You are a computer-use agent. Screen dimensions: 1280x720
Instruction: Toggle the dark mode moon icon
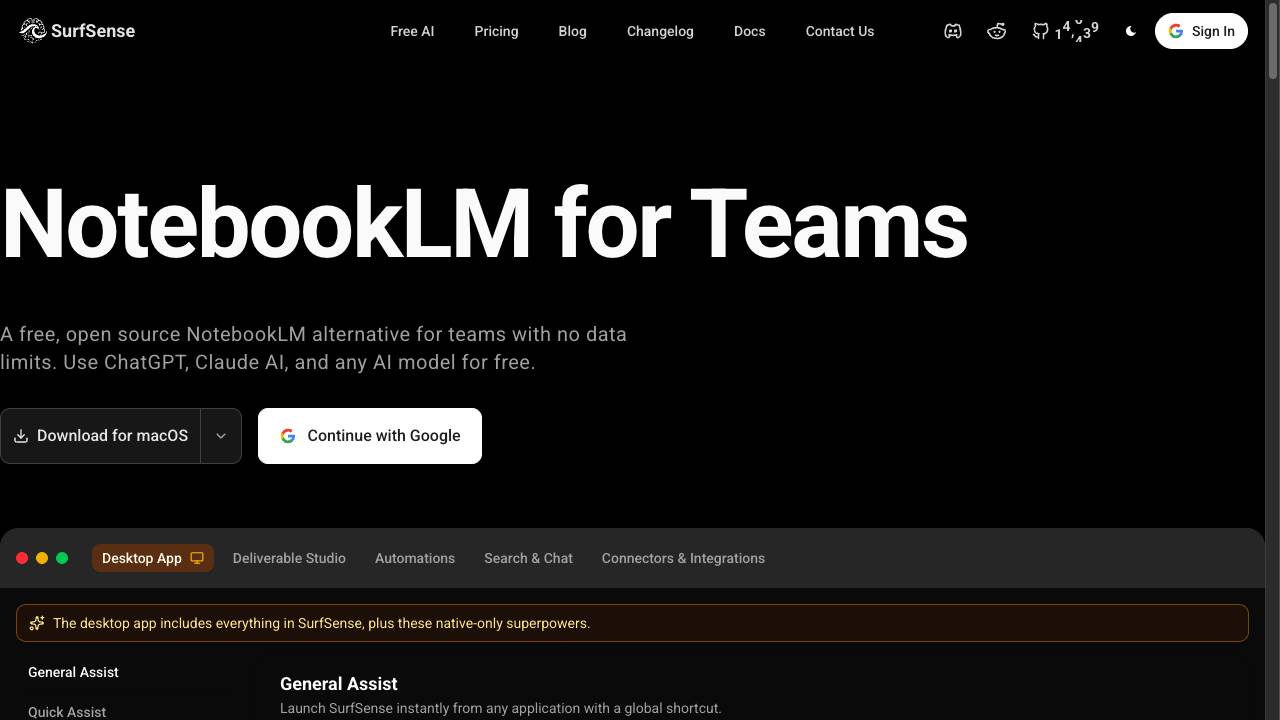click(1131, 31)
